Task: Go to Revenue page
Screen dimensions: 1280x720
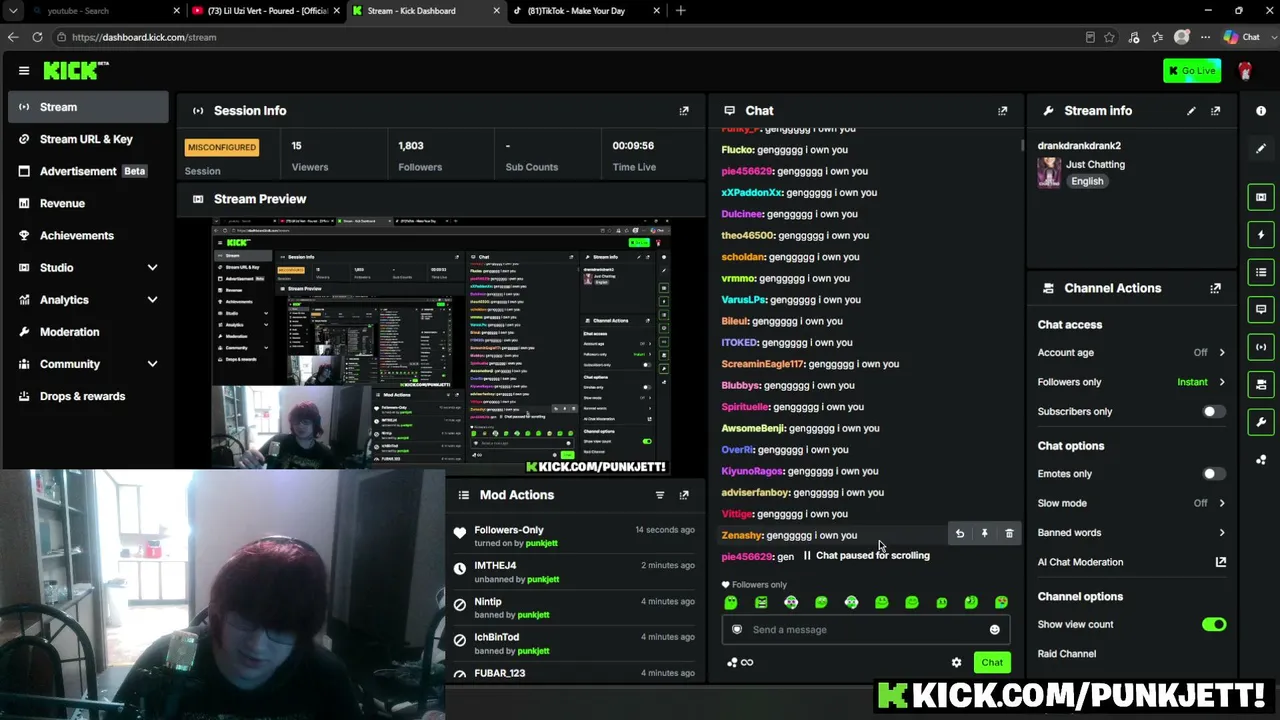Action: (x=88, y=203)
